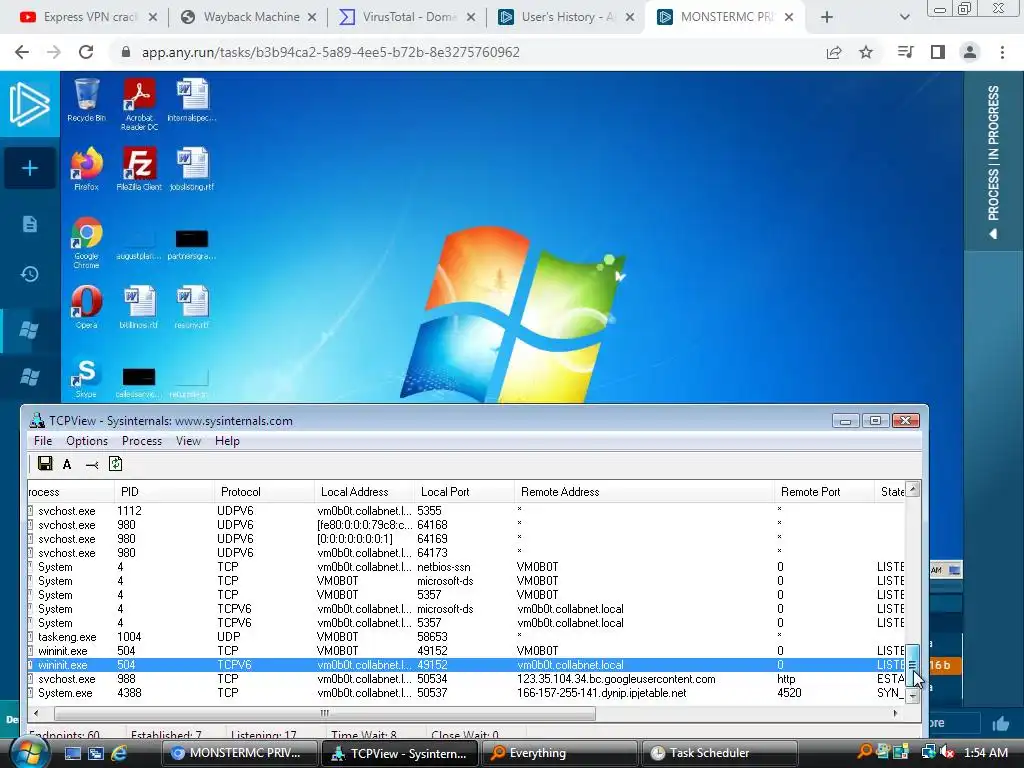Open the View menu in TCPView
Viewport: 1024px width, 768px height.
[x=188, y=441]
